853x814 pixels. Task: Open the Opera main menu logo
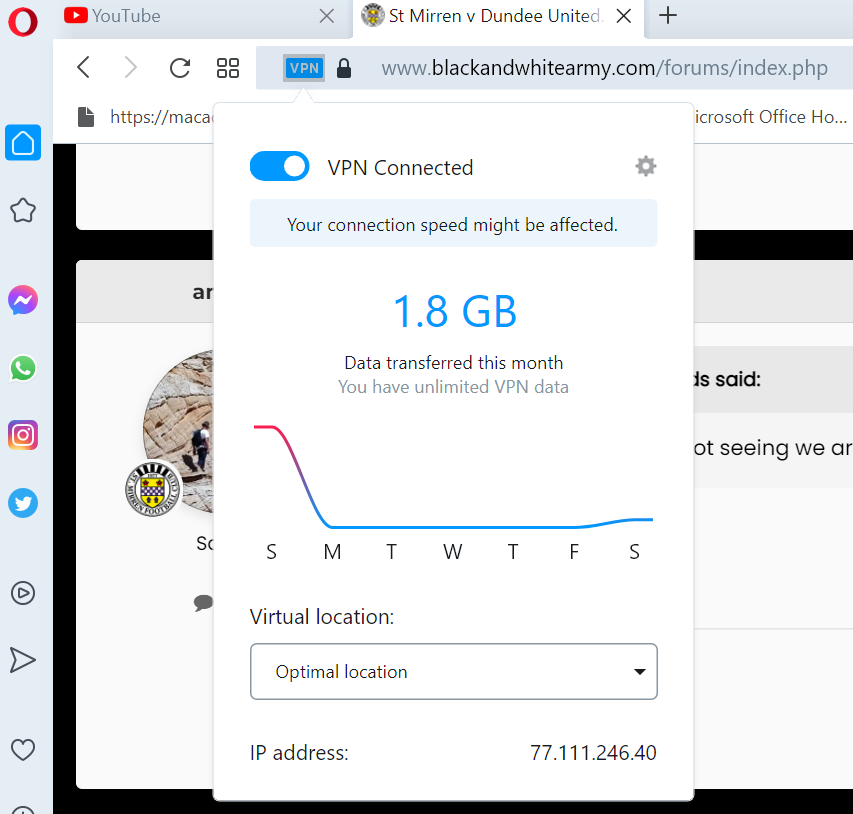click(x=23, y=22)
